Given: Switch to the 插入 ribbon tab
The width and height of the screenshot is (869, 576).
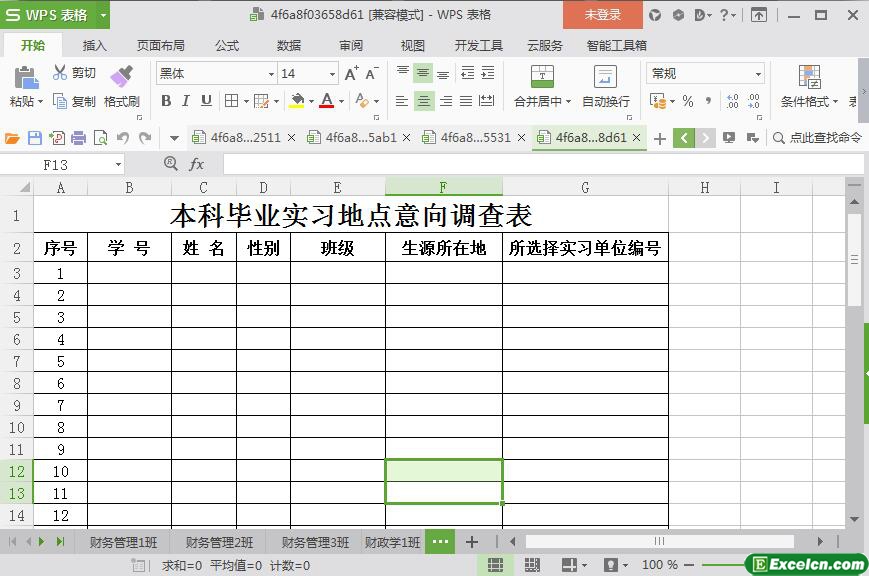Looking at the screenshot, I should tap(94, 45).
